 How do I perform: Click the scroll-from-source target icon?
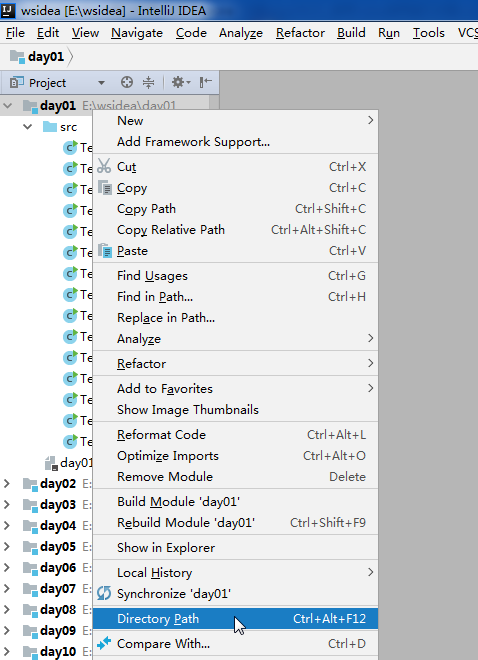127,82
